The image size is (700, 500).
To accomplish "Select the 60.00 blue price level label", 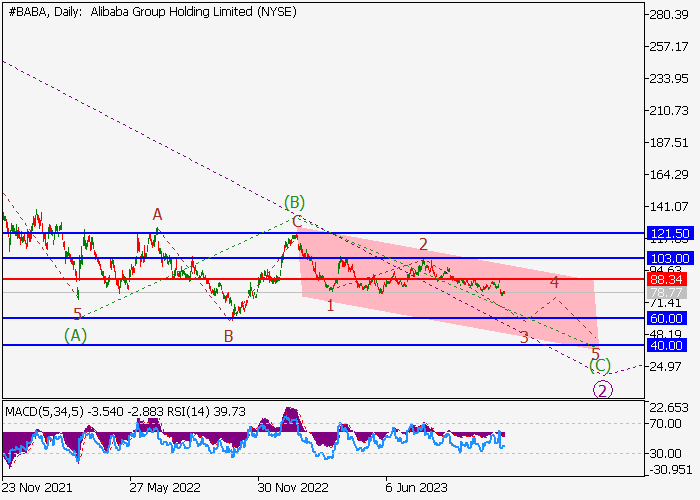I will 666,319.
